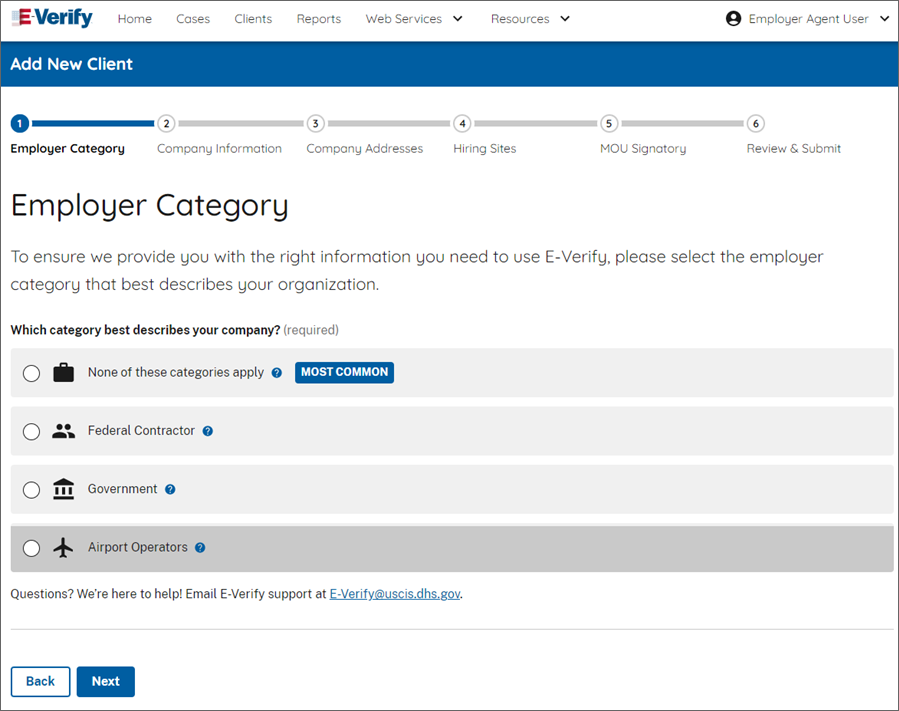Click step 4 Hiring Sites indicator
Viewport: 899px width, 711px height.
(x=462, y=123)
